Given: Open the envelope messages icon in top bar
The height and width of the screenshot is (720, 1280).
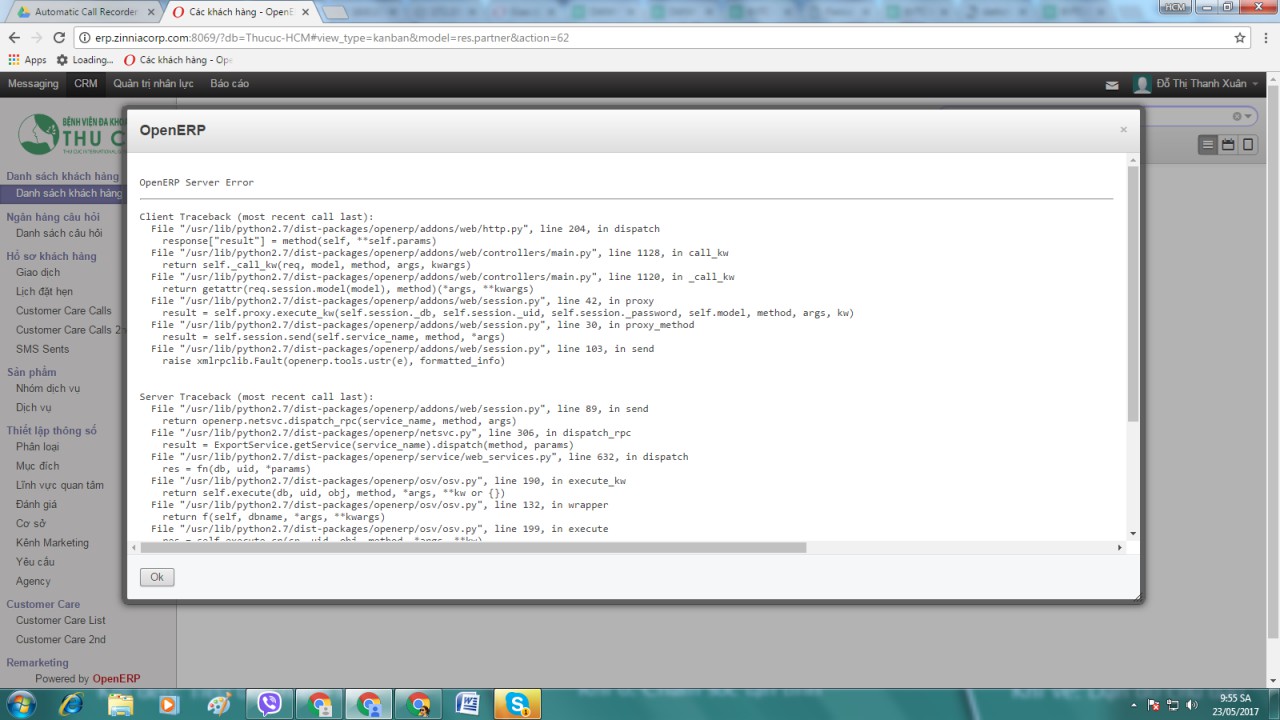Looking at the screenshot, I should pyautogui.click(x=1112, y=85).
